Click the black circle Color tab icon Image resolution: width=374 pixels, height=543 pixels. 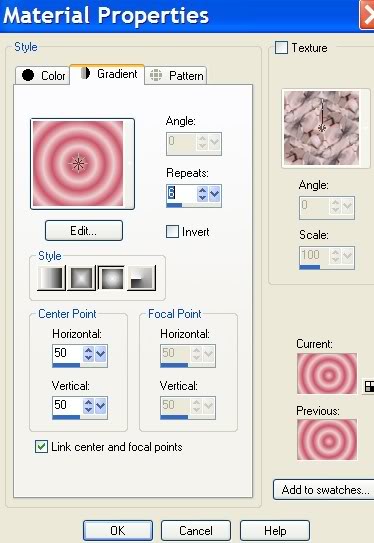[x=28, y=75]
